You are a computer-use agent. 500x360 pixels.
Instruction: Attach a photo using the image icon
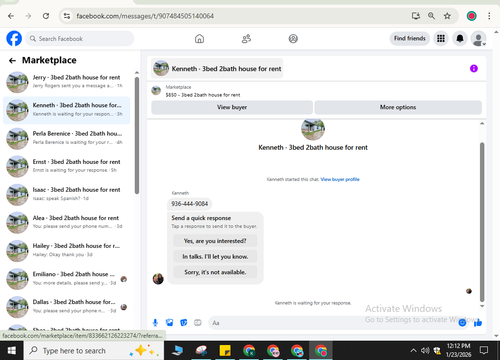point(170,323)
